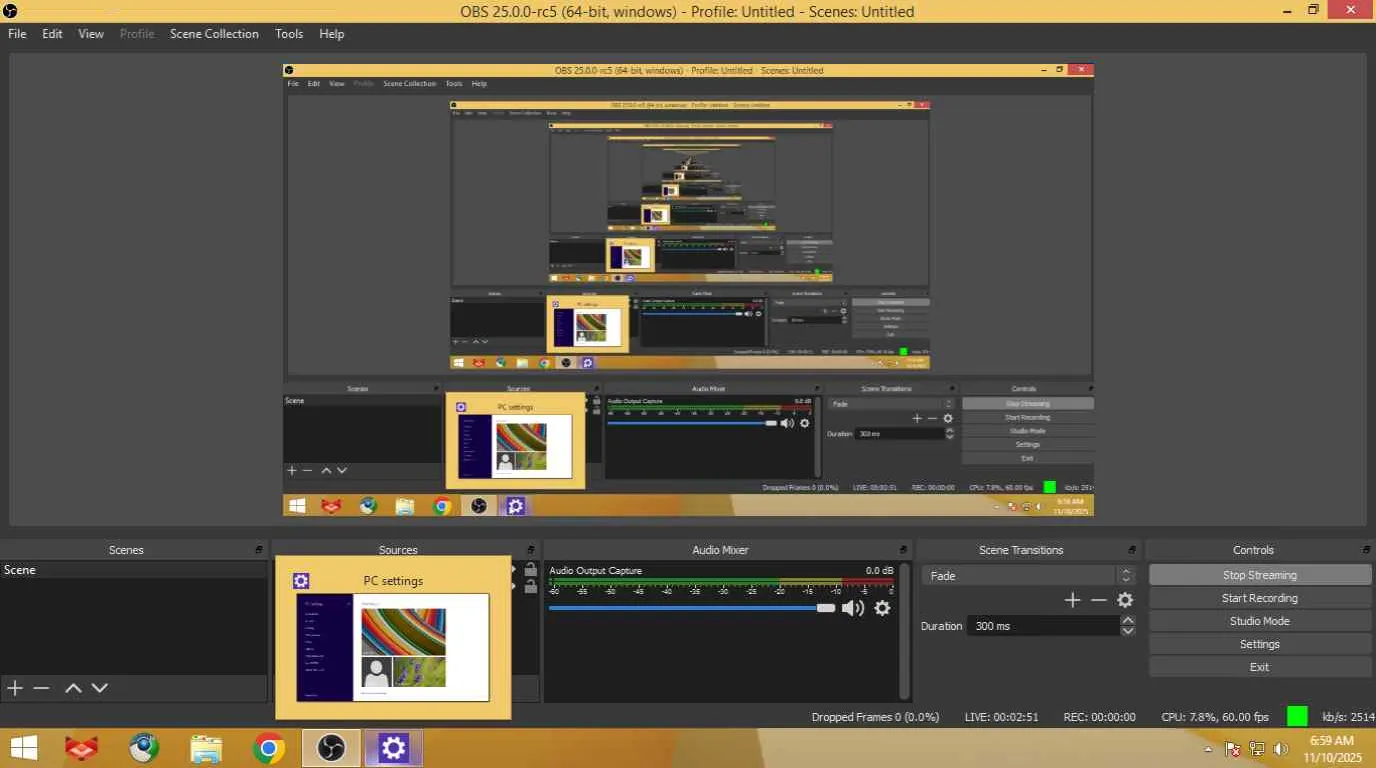This screenshot has height=768, width=1376.
Task: Click the green connection status square
Action: [1297, 716]
